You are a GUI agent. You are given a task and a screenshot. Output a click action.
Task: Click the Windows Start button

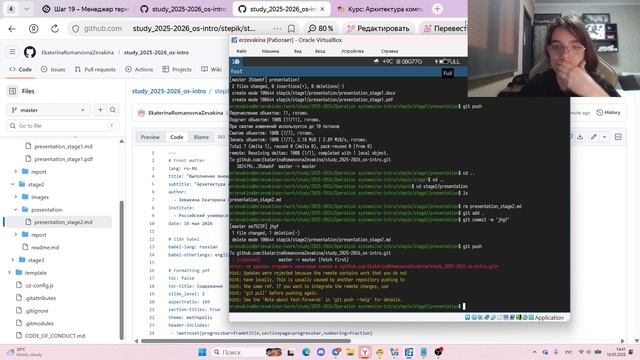pos(202,352)
